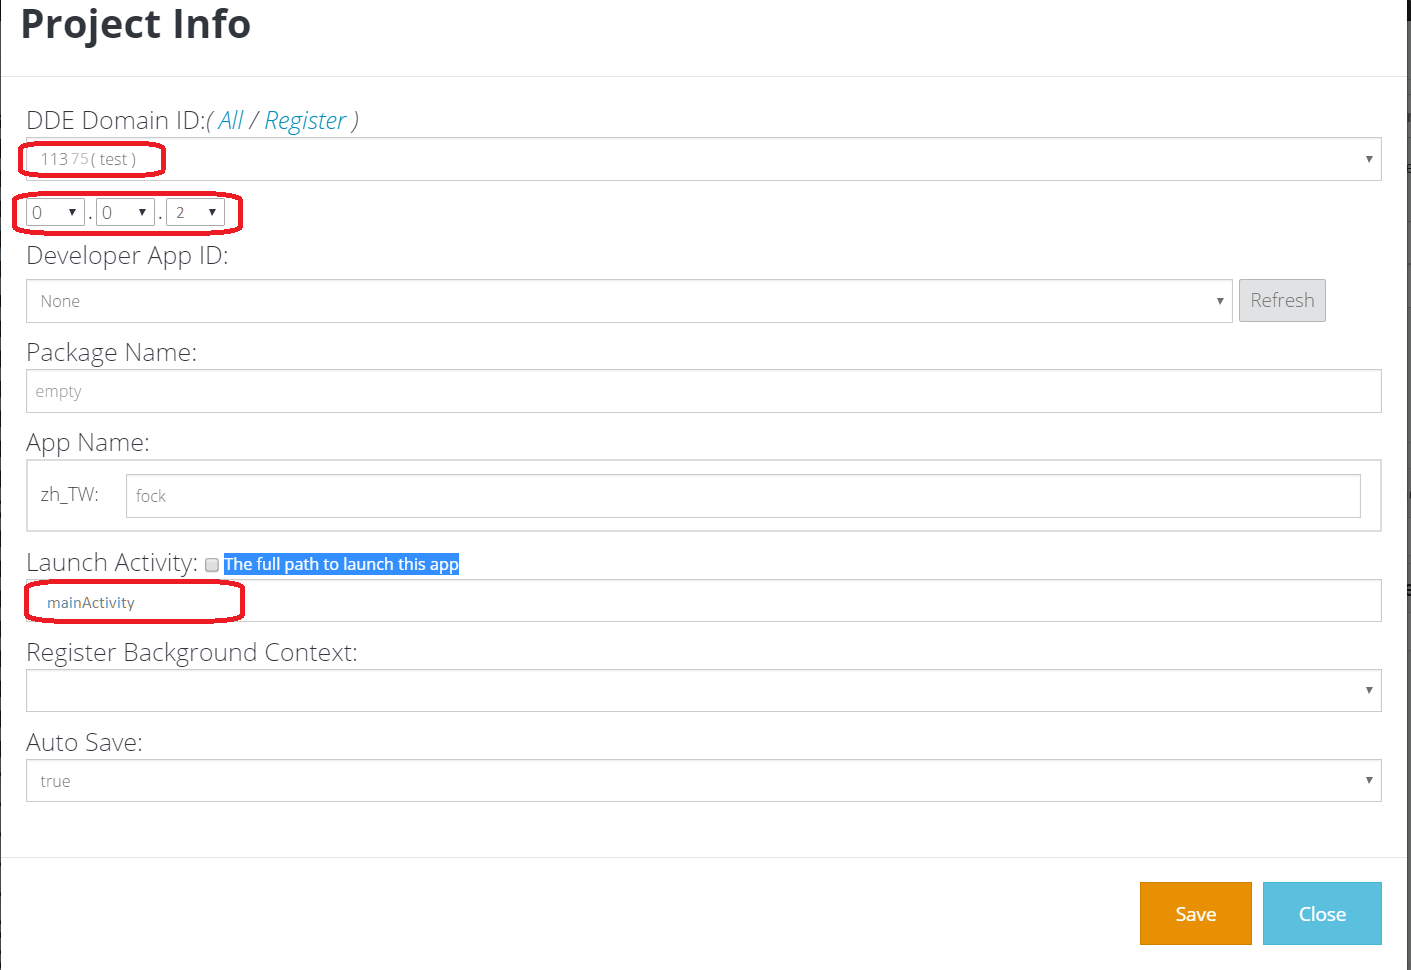Open the Register Background Context dropdown
The width and height of the screenshot is (1411, 970).
[x=703, y=691]
